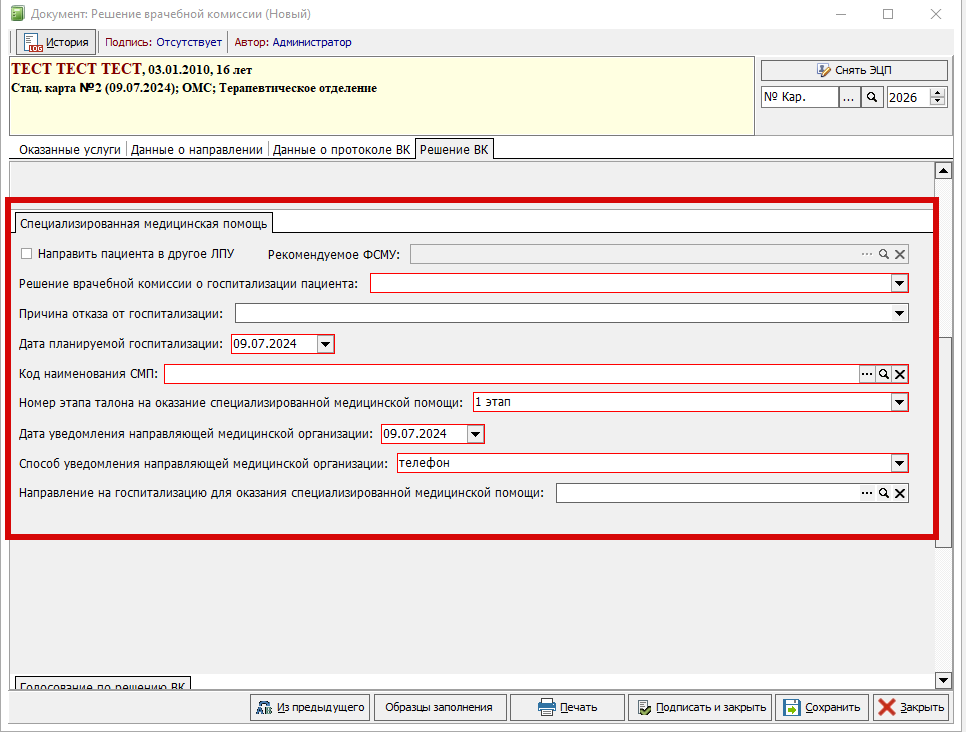Enable Направить пациента в другое ЛПУ checkbox
The height and width of the screenshot is (732, 966).
[x=27, y=254]
